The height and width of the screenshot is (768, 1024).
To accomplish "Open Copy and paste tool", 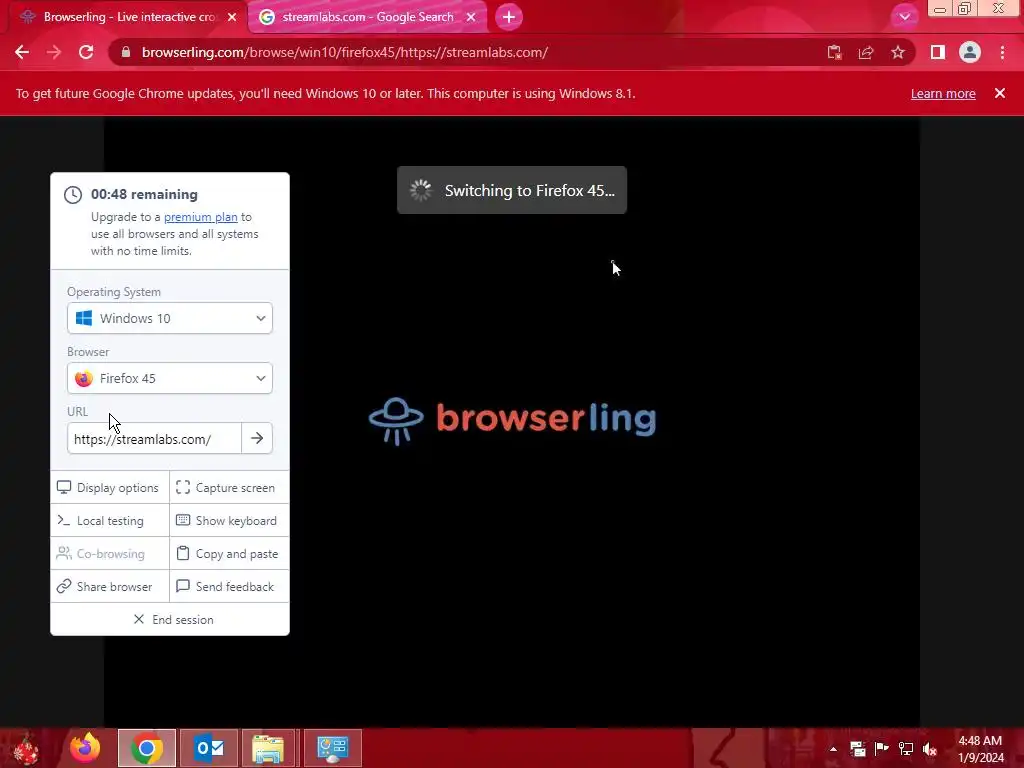I will pos(229,554).
